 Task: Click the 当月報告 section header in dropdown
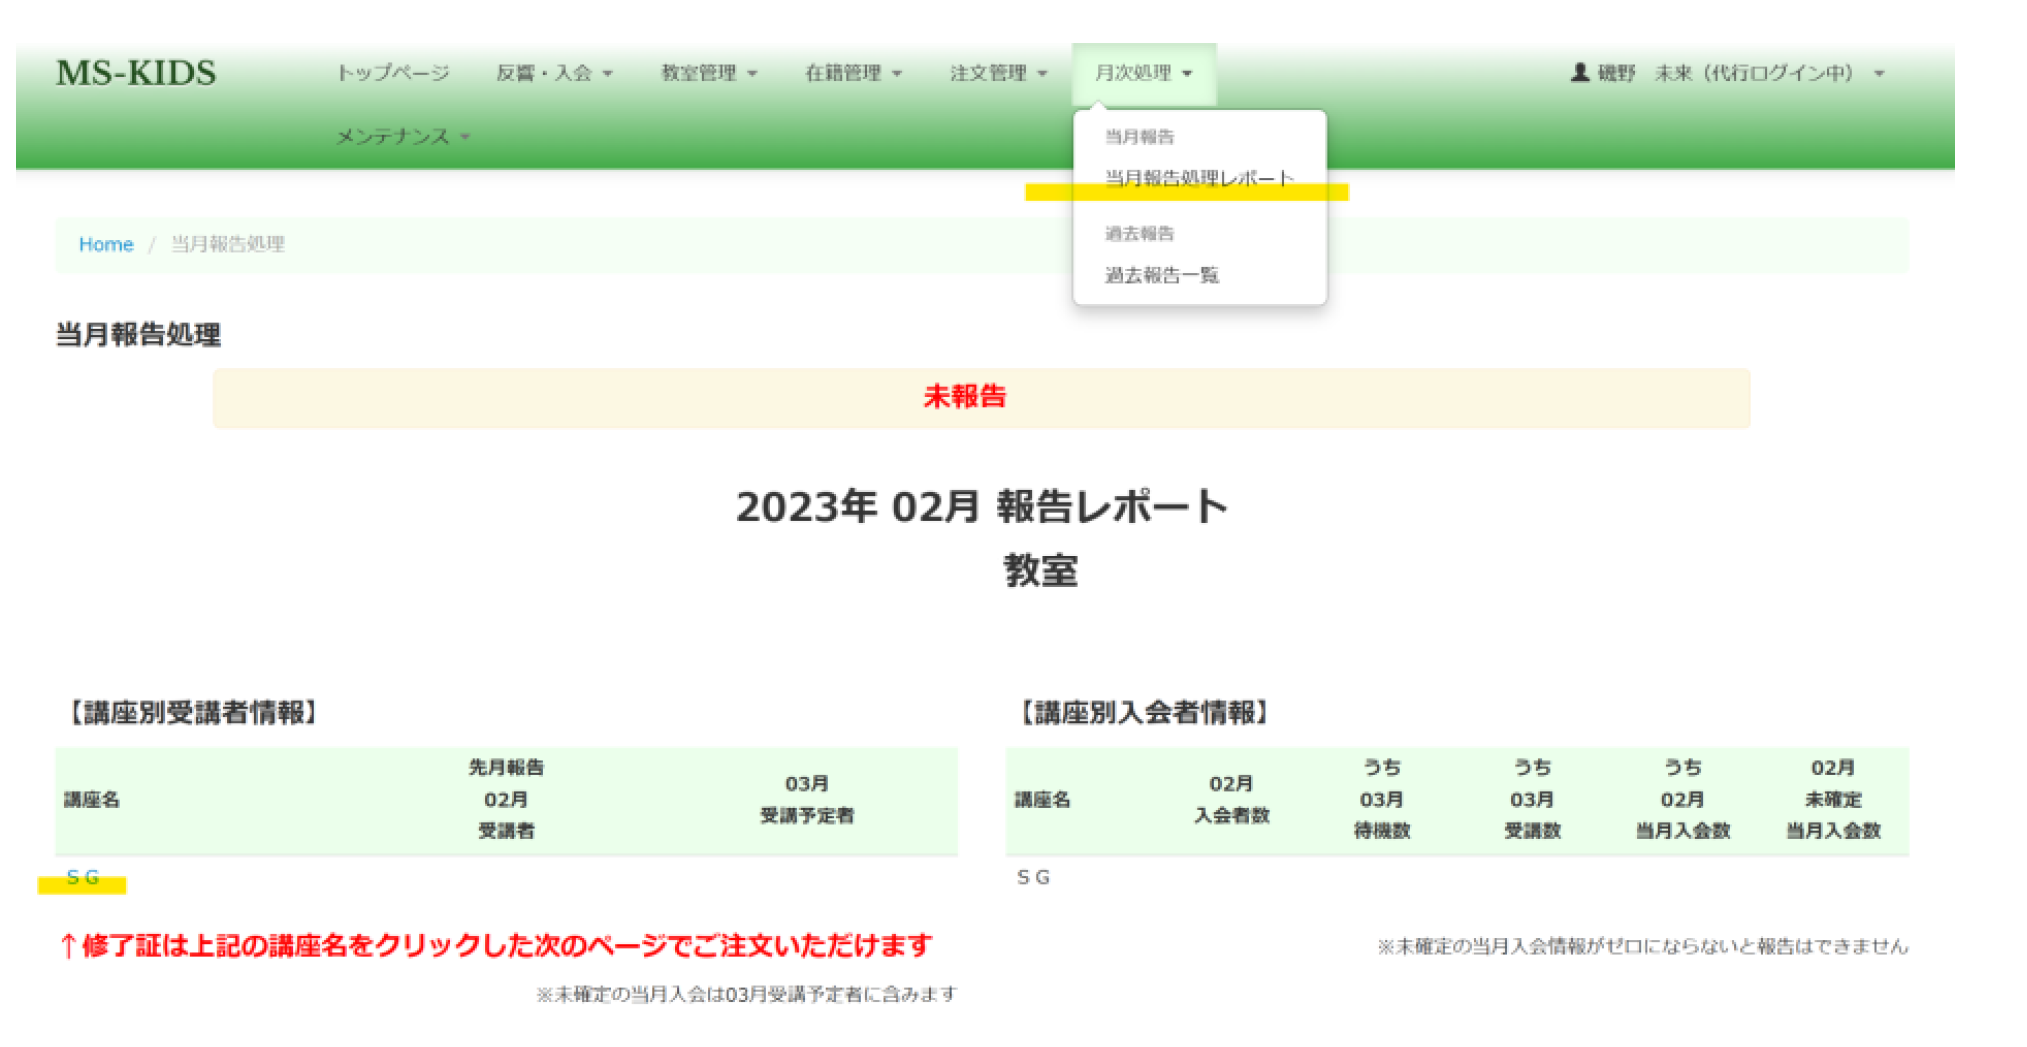(x=1139, y=137)
